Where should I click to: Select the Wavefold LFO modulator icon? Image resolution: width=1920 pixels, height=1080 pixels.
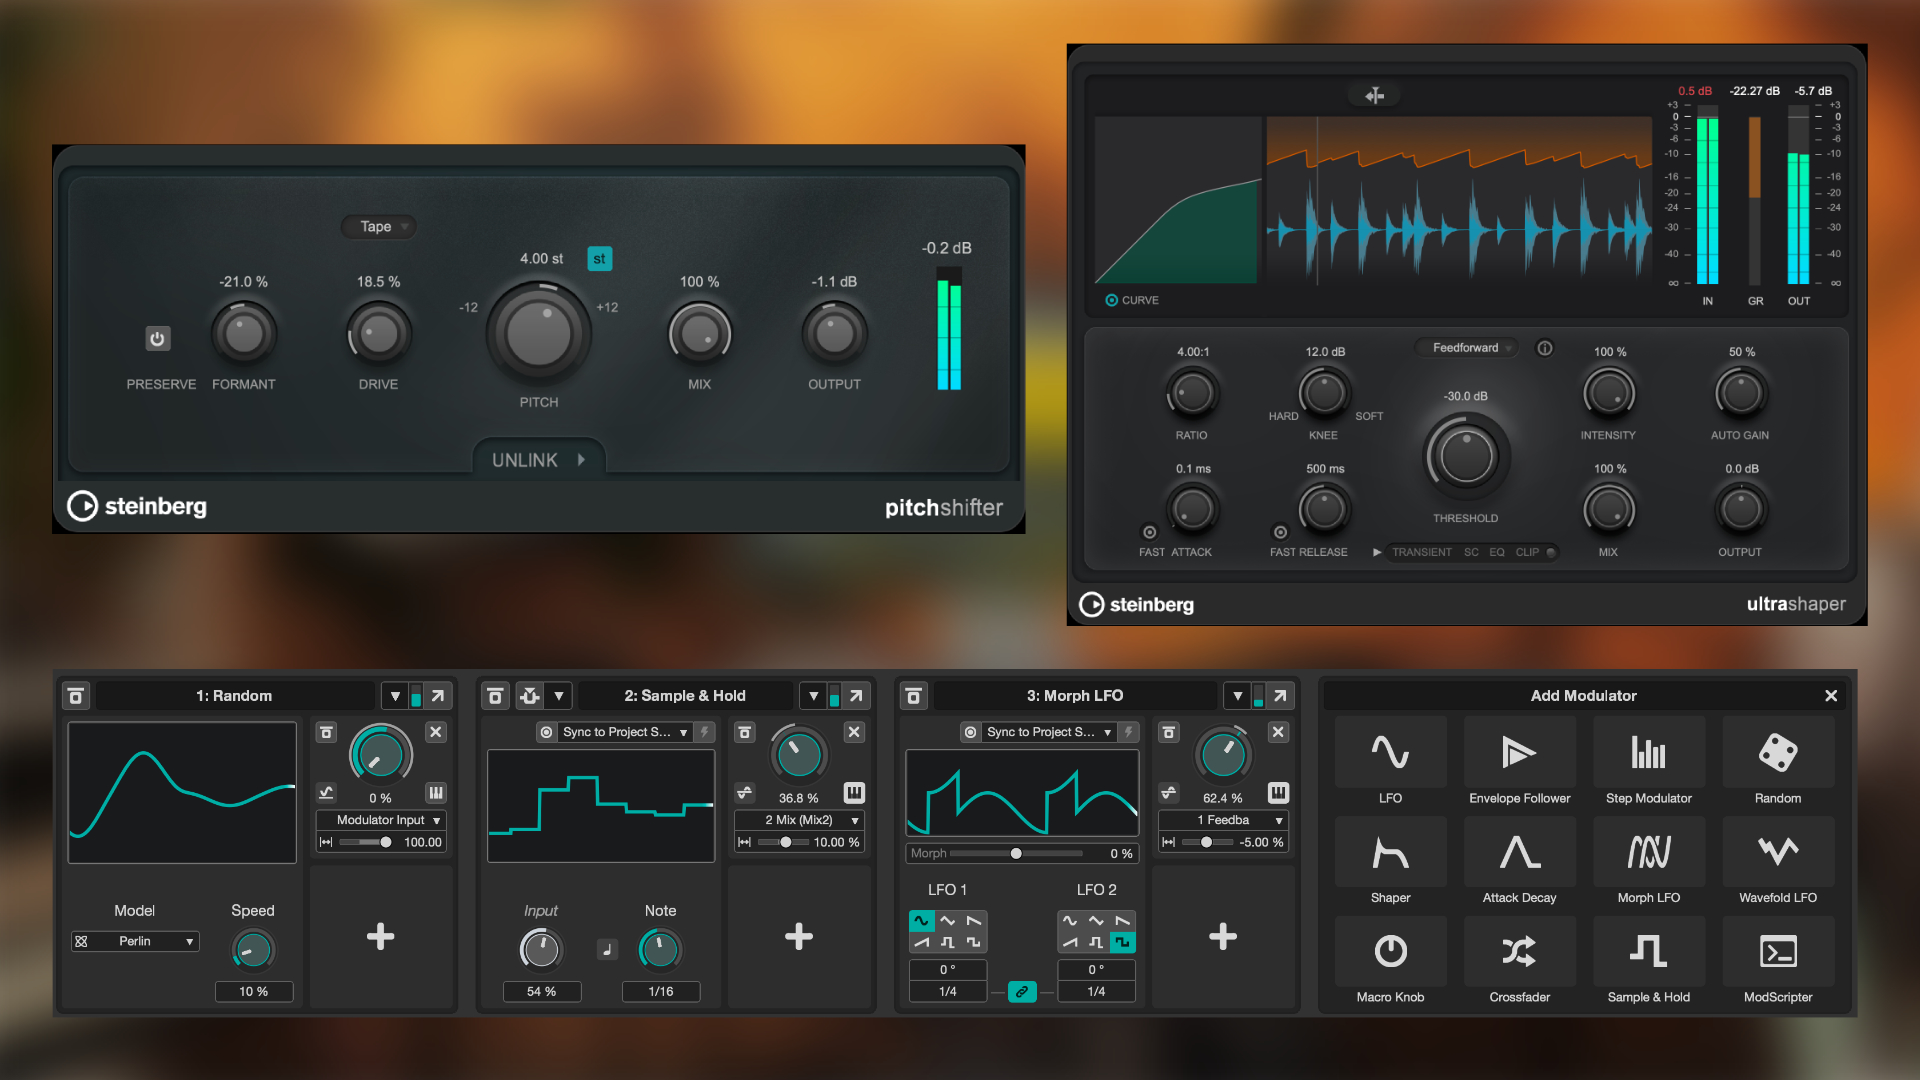(1778, 852)
